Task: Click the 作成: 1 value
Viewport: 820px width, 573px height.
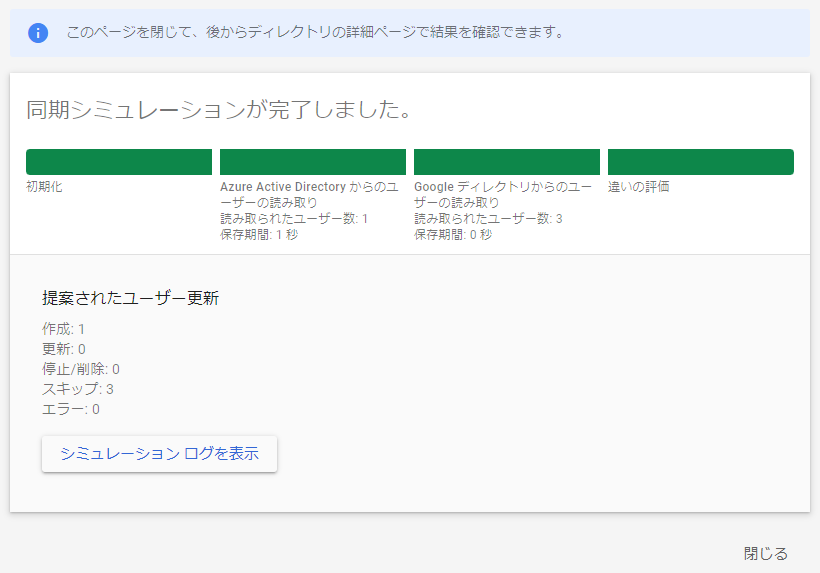Action: click(63, 329)
